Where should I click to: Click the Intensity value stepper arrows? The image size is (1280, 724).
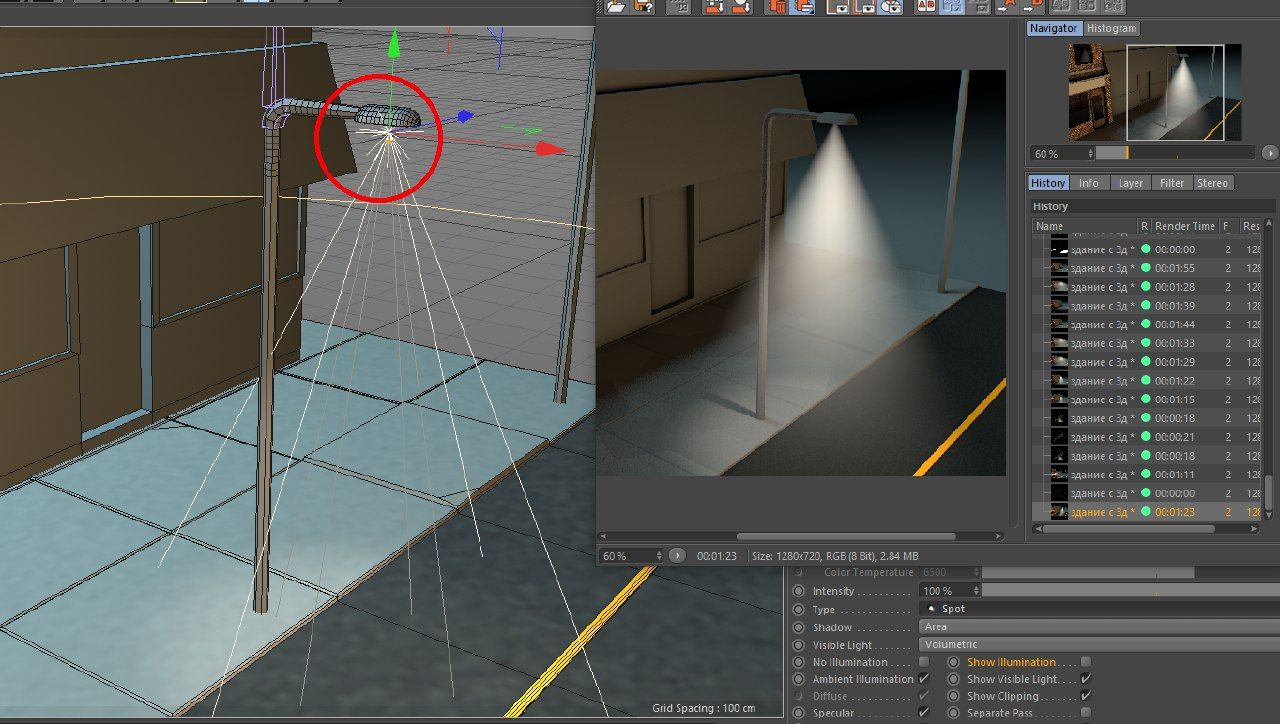975,591
